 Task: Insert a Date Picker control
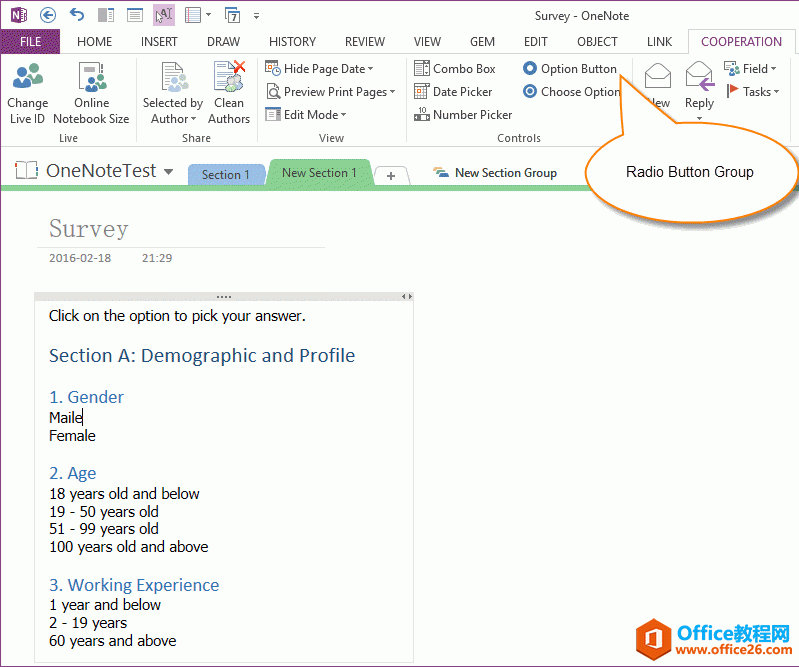453,92
